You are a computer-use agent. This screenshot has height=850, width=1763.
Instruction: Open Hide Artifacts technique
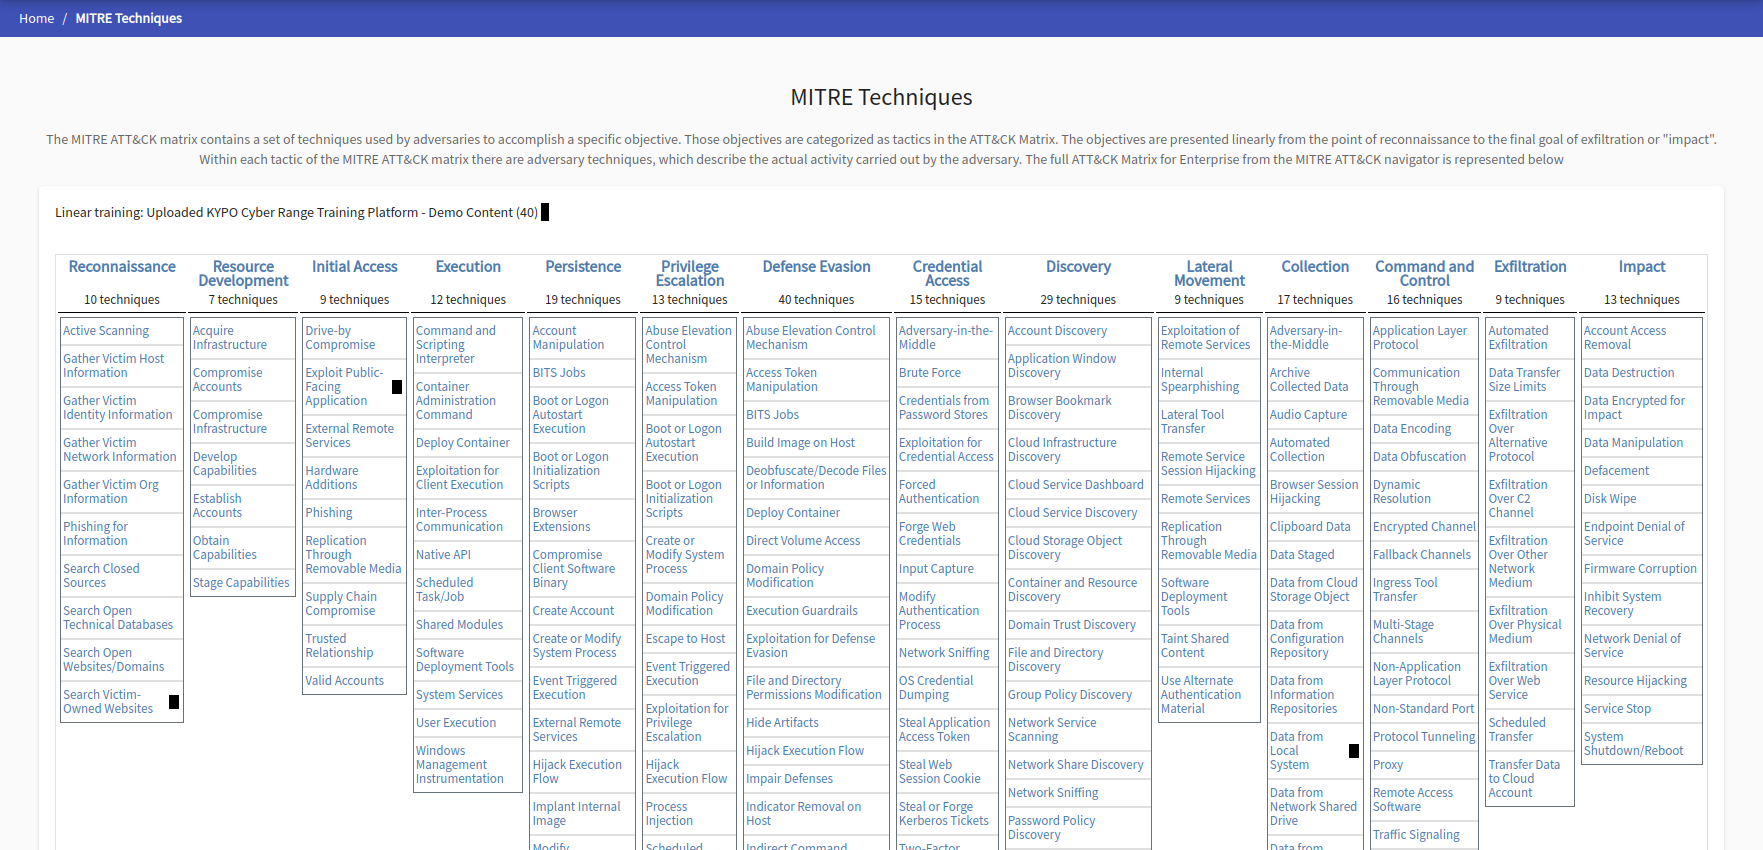[x=782, y=723]
